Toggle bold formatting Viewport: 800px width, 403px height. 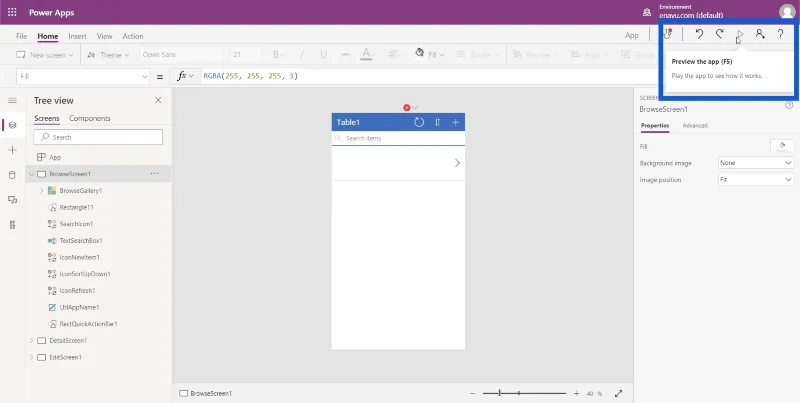coord(276,55)
